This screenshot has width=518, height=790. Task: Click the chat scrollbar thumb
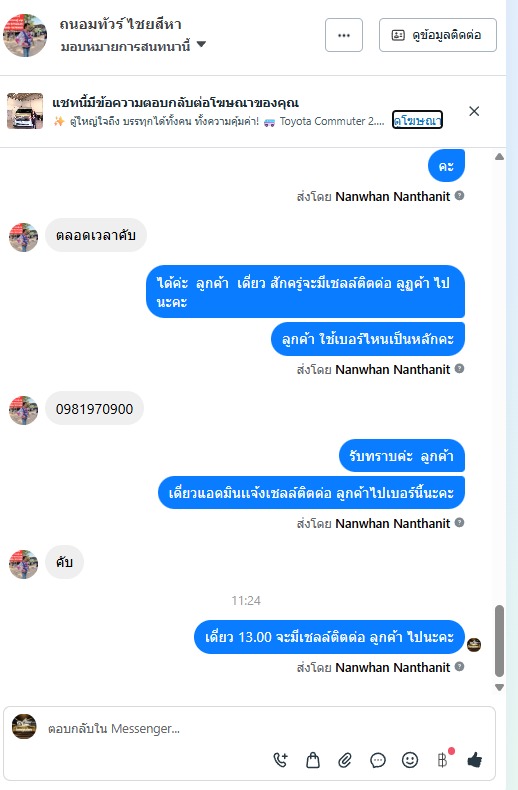[499, 641]
